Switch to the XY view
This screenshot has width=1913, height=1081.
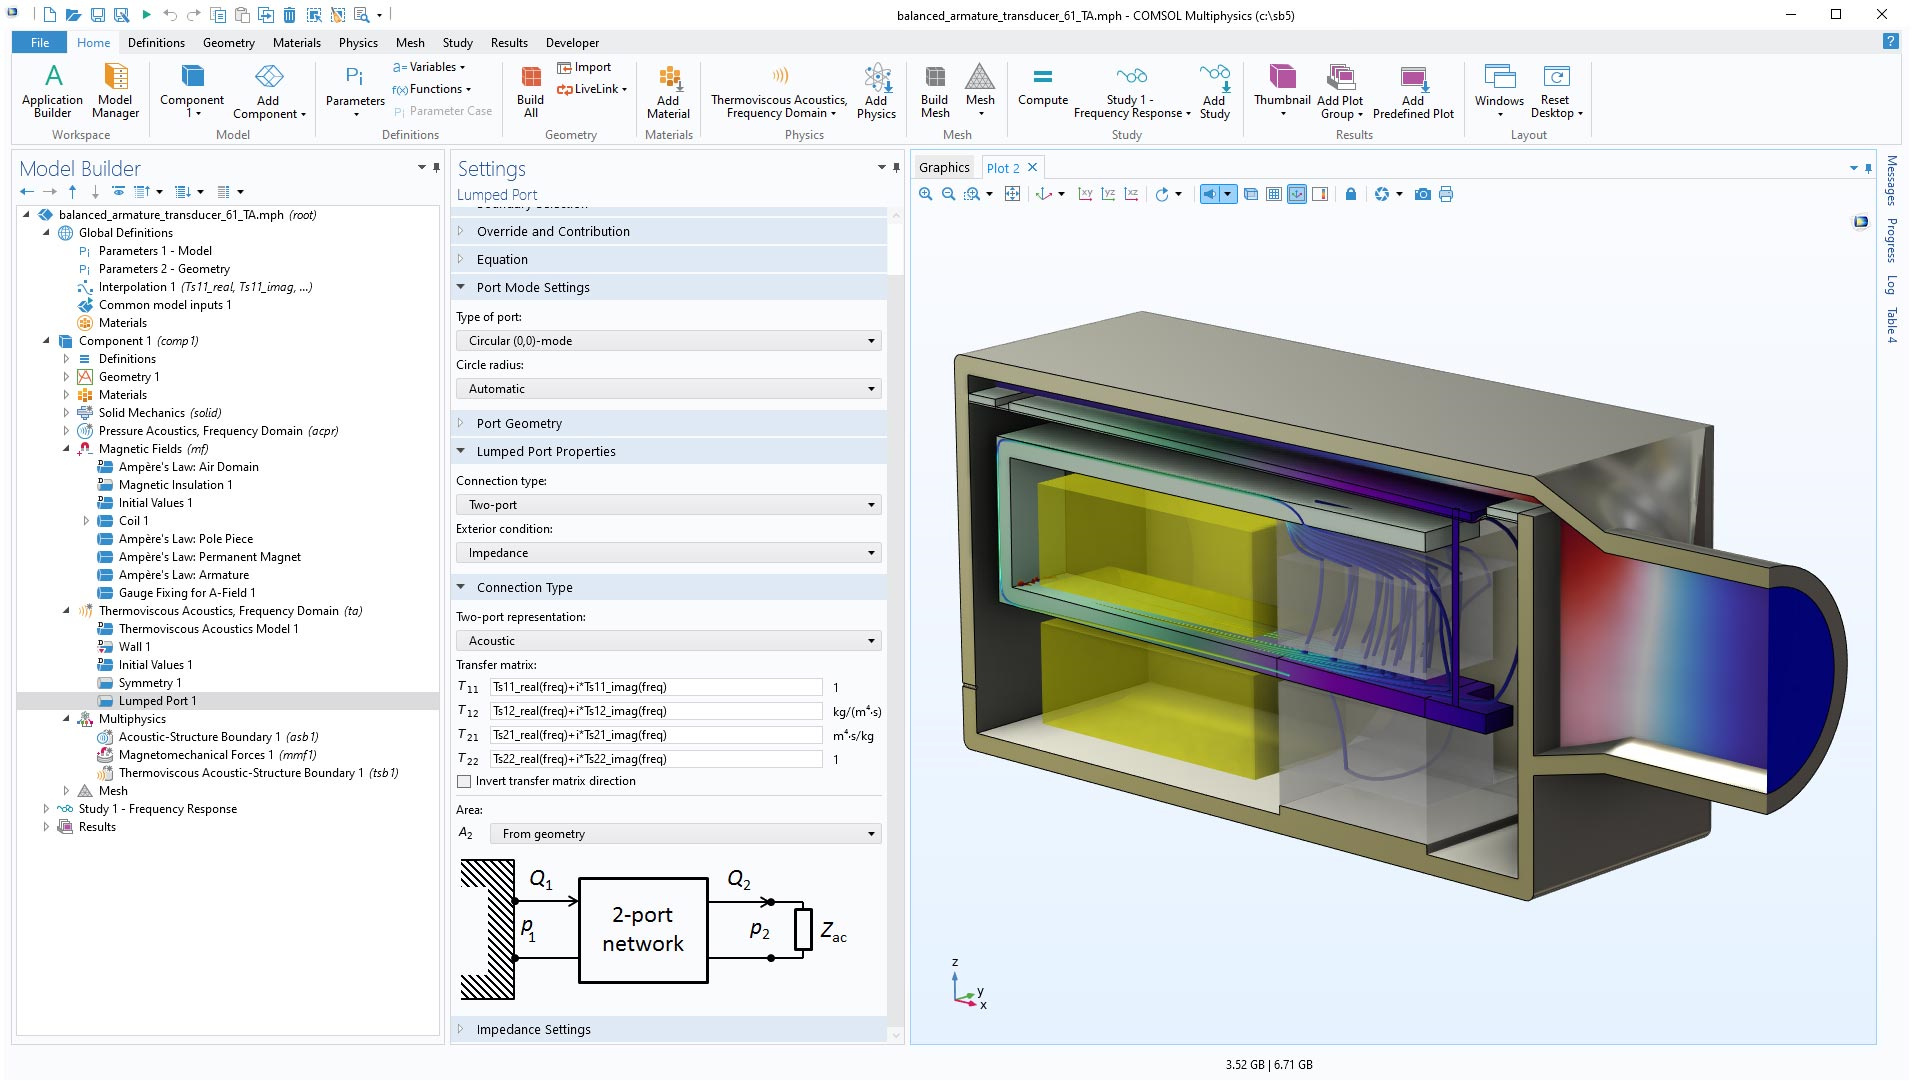pos(1085,194)
